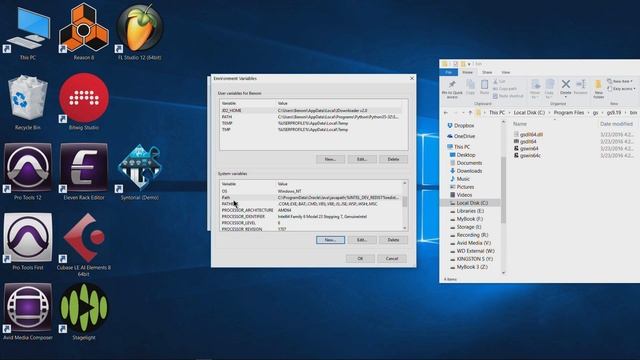Click the Explorer navigation pane scrollbar
Screen dimensions: 640x360
point(503,190)
